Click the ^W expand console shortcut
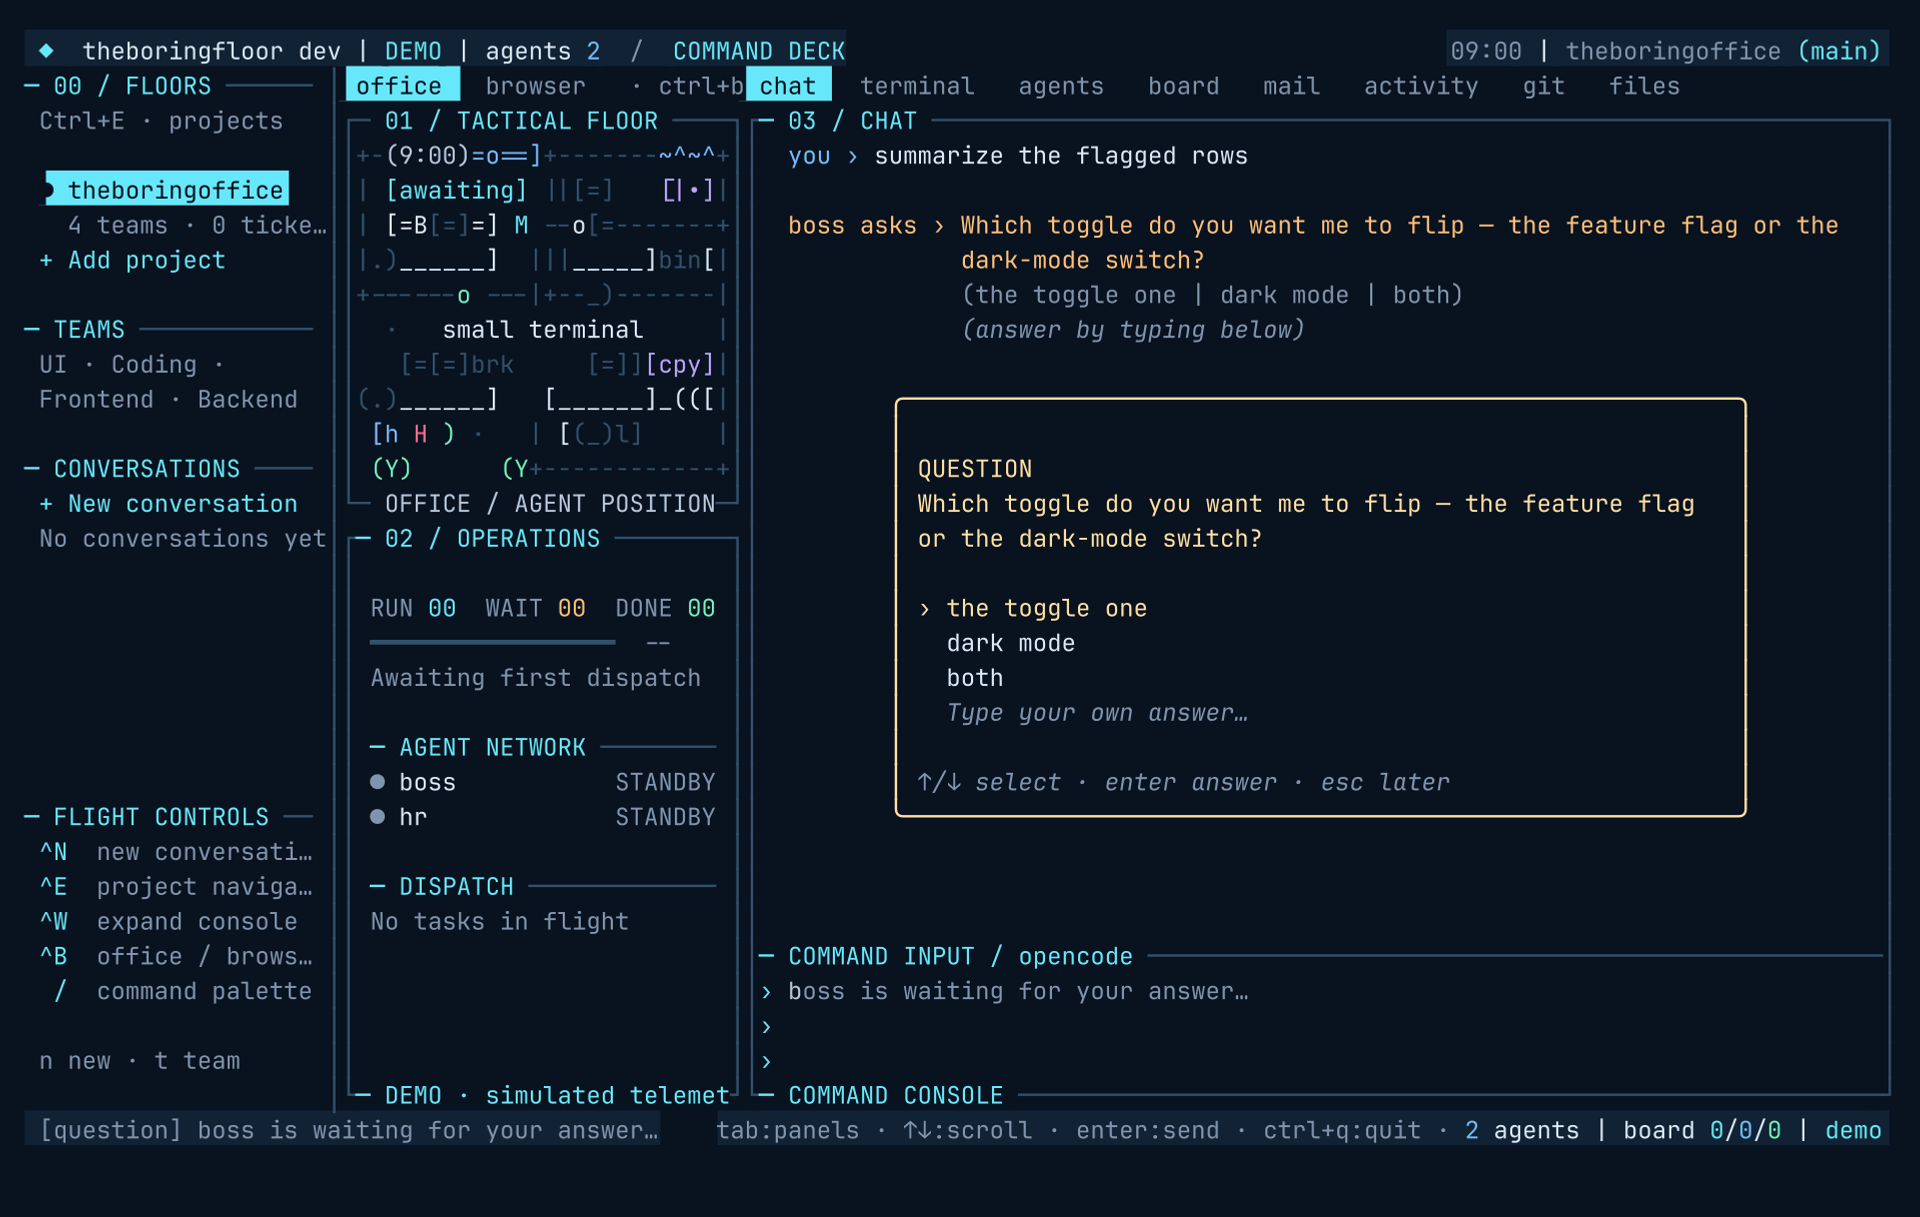Viewport: 1920px width, 1217px height. [x=168, y=922]
